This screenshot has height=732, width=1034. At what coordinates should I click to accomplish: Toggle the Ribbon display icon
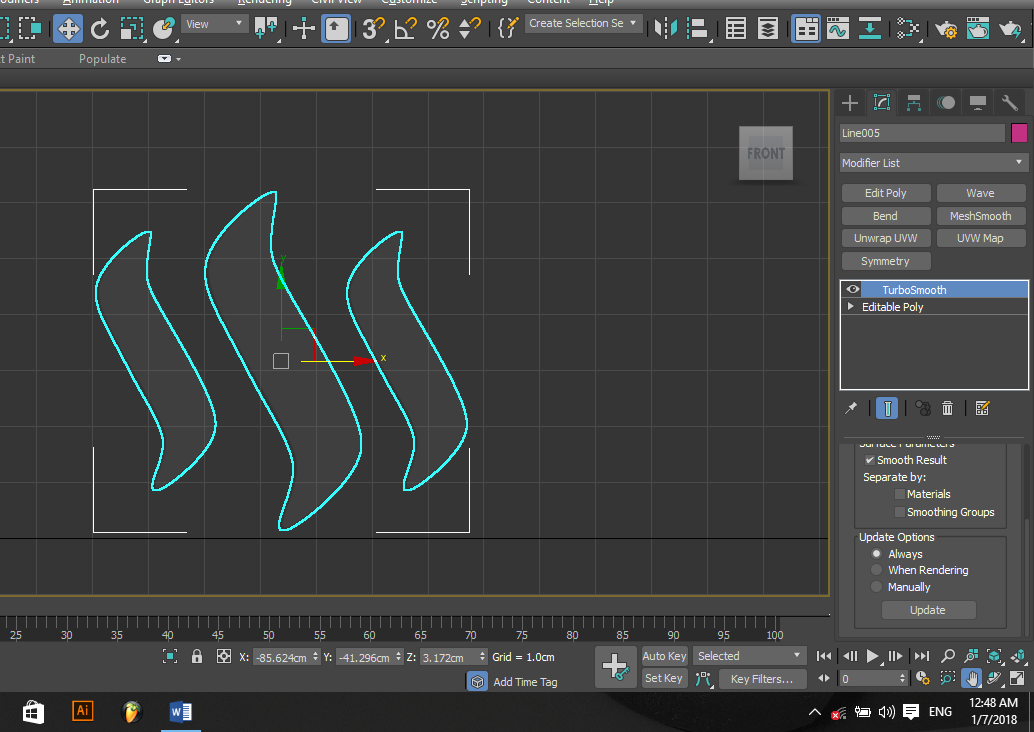point(806,28)
